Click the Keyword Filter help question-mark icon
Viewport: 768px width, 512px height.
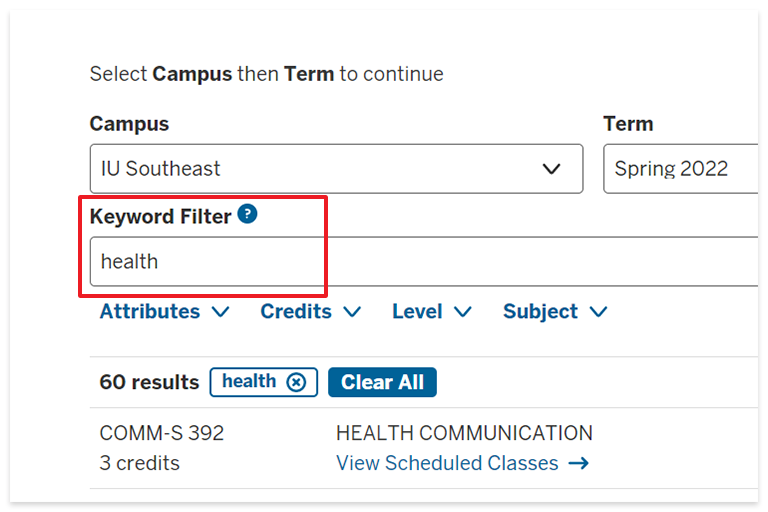tap(247, 214)
